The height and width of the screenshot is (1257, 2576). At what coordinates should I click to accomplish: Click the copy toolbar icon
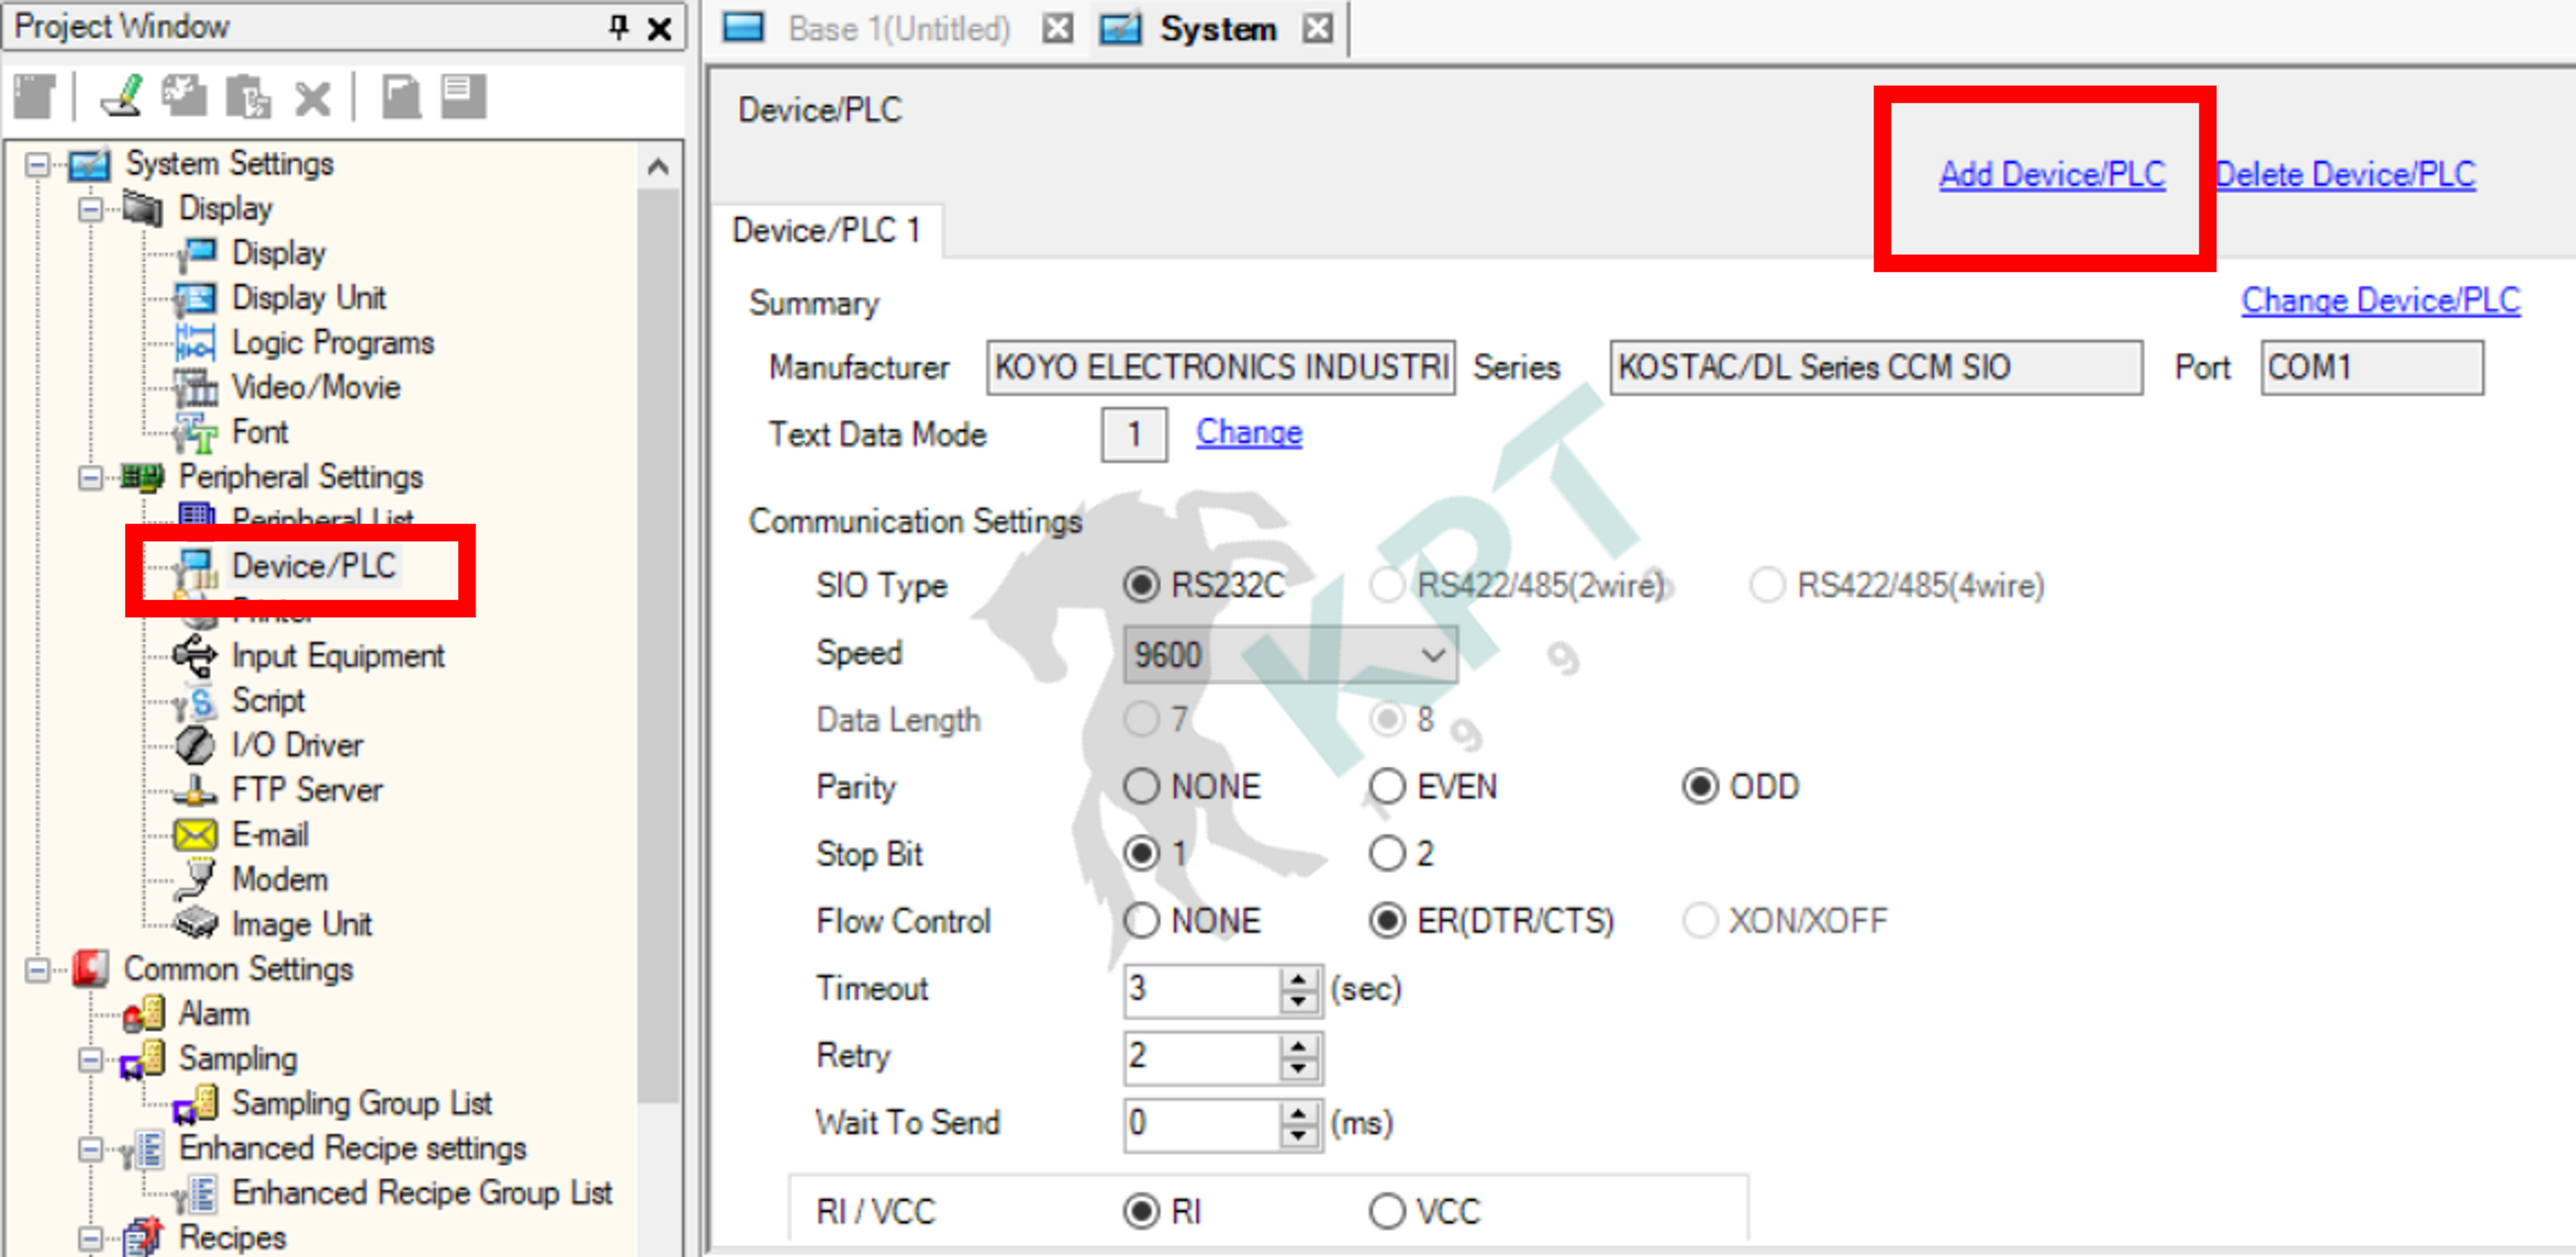point(185,98)
